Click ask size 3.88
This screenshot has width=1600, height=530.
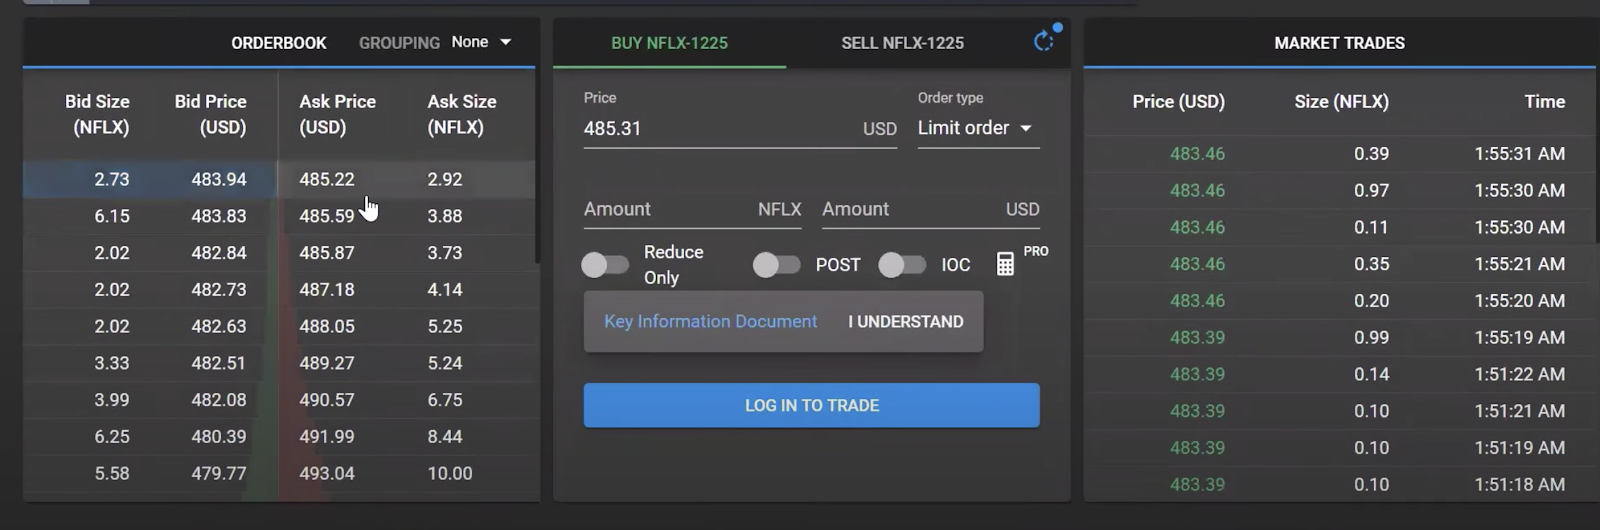coord(445,216)
